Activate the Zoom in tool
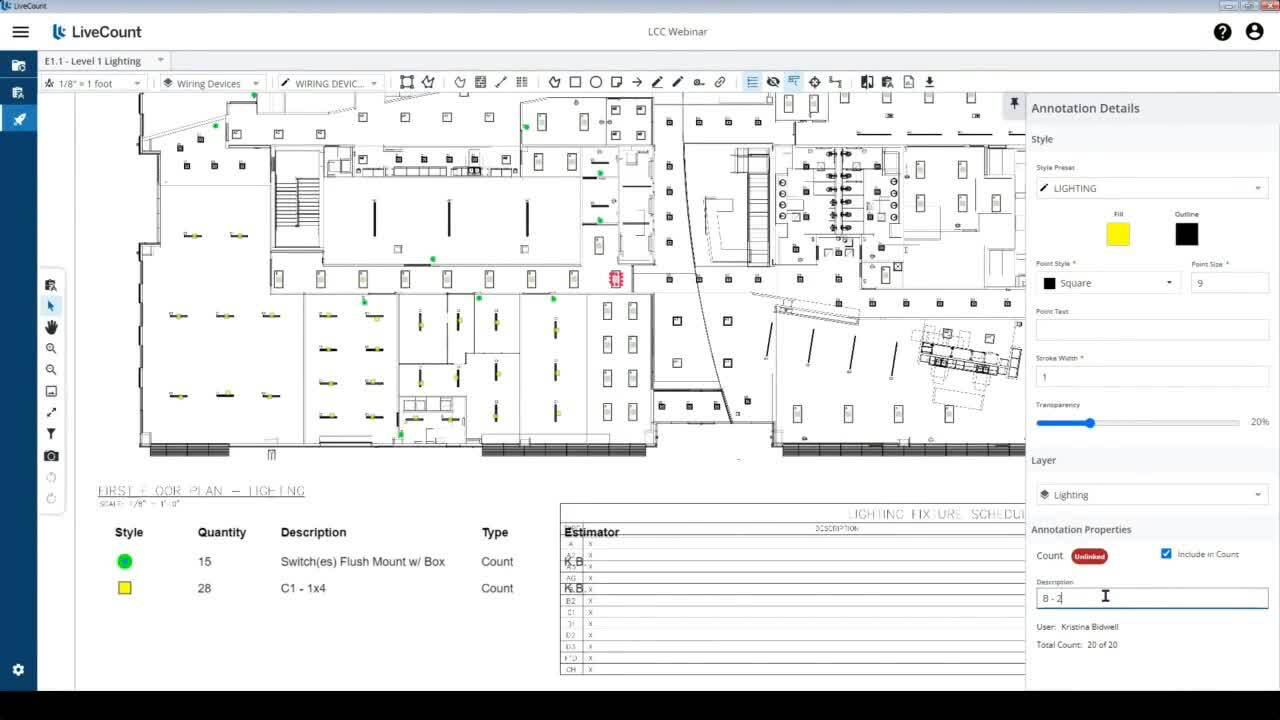This screenshot has width=1280, height=720. pos(51,348)
